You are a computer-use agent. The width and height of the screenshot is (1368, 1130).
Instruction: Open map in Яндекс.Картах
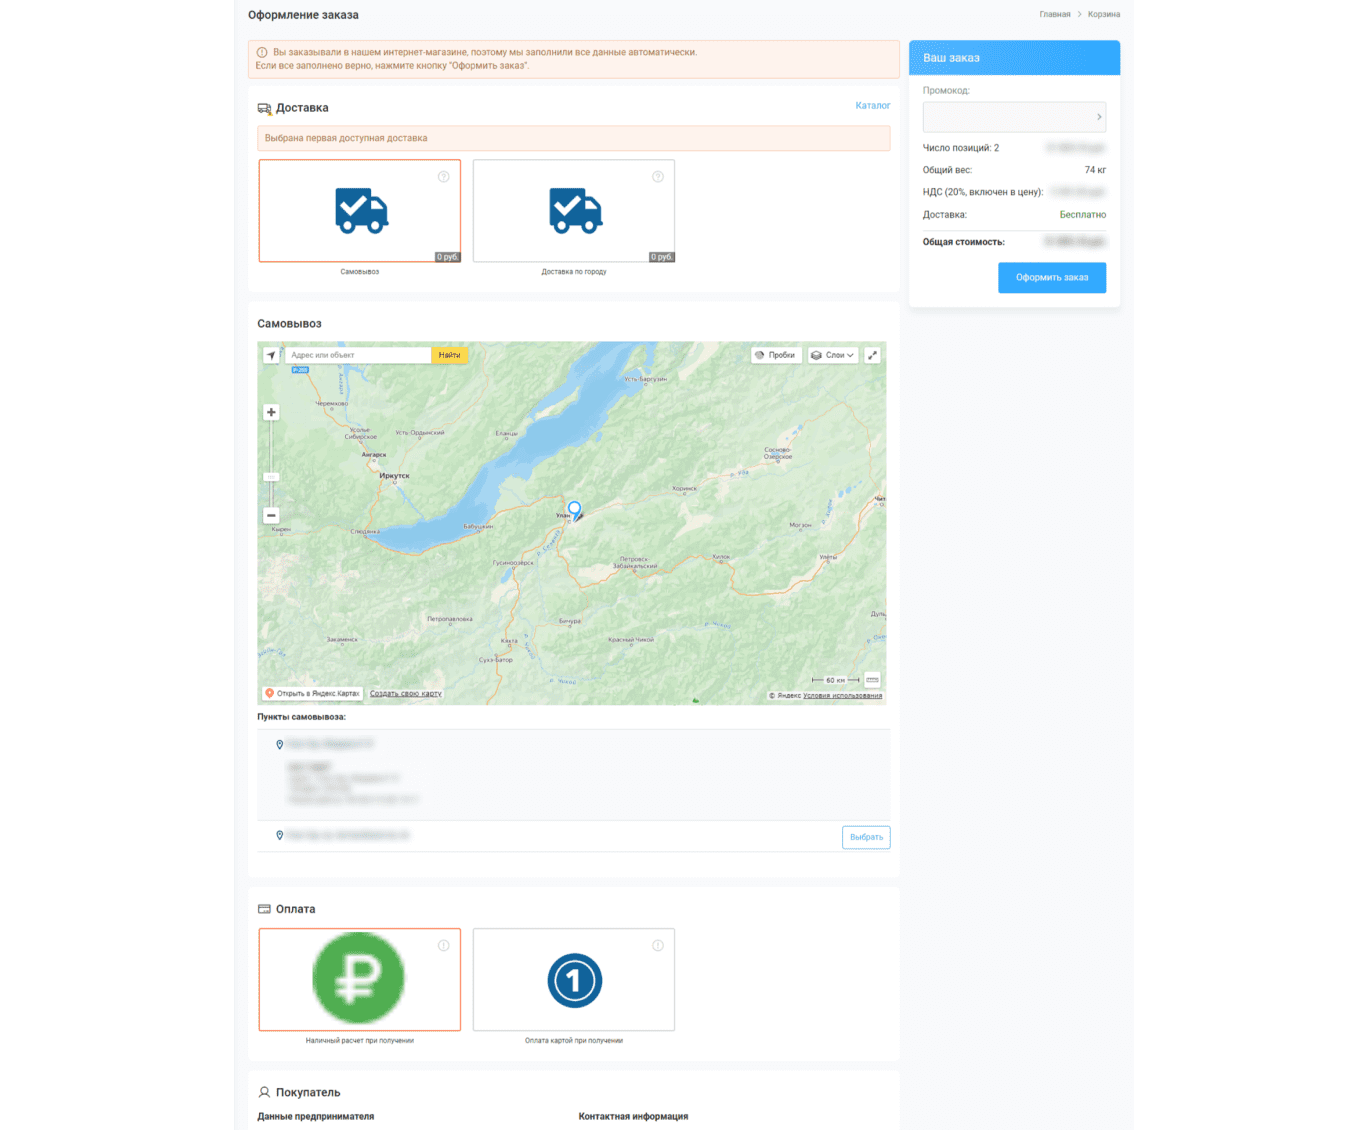(x=312, y=693)
